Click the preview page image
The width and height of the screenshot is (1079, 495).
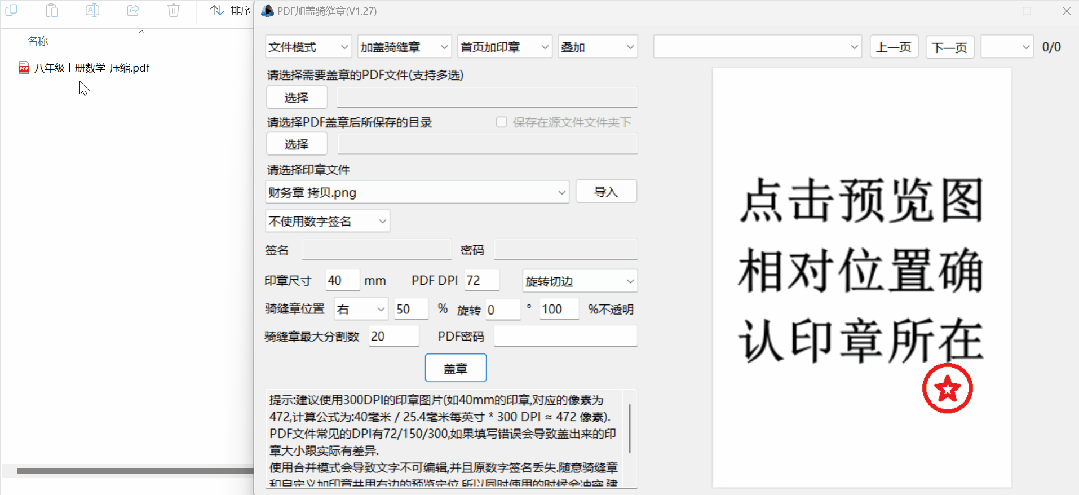click(862, 277)
